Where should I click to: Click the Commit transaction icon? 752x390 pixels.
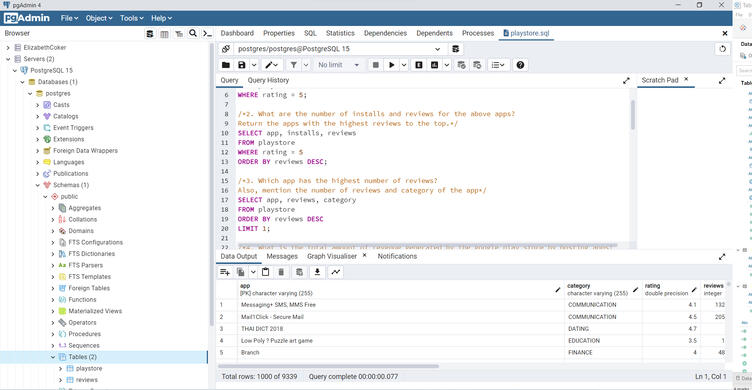[461, 65]
